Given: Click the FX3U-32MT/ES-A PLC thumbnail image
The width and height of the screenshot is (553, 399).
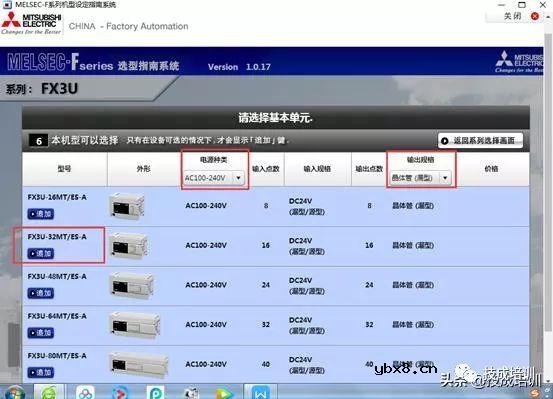Looking at the screenshot, I should 129,246.
